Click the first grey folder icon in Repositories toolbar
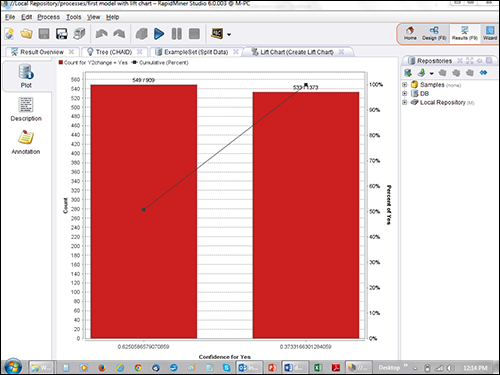 coord(442,73)
